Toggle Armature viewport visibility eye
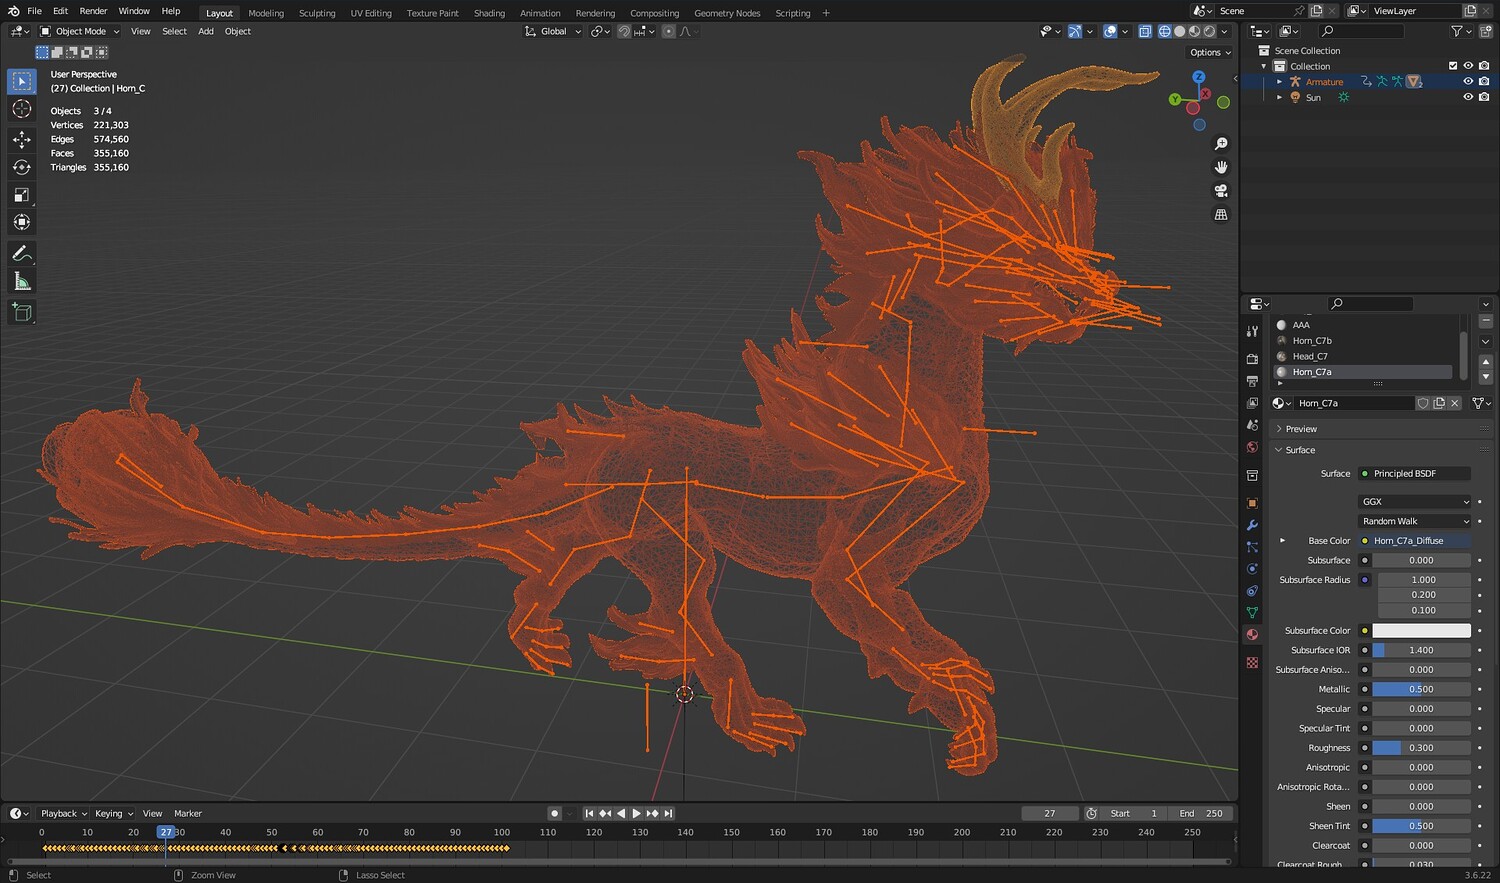Image resolution: width=1500 pixels, height=883 pixels. tap(1468, 82)
